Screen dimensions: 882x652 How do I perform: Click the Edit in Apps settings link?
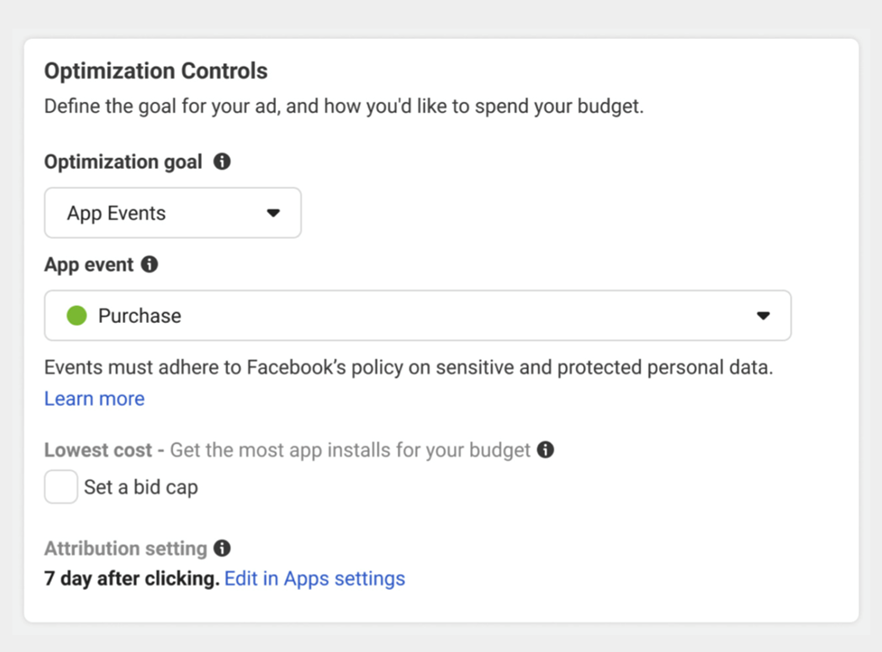point(314,578)
